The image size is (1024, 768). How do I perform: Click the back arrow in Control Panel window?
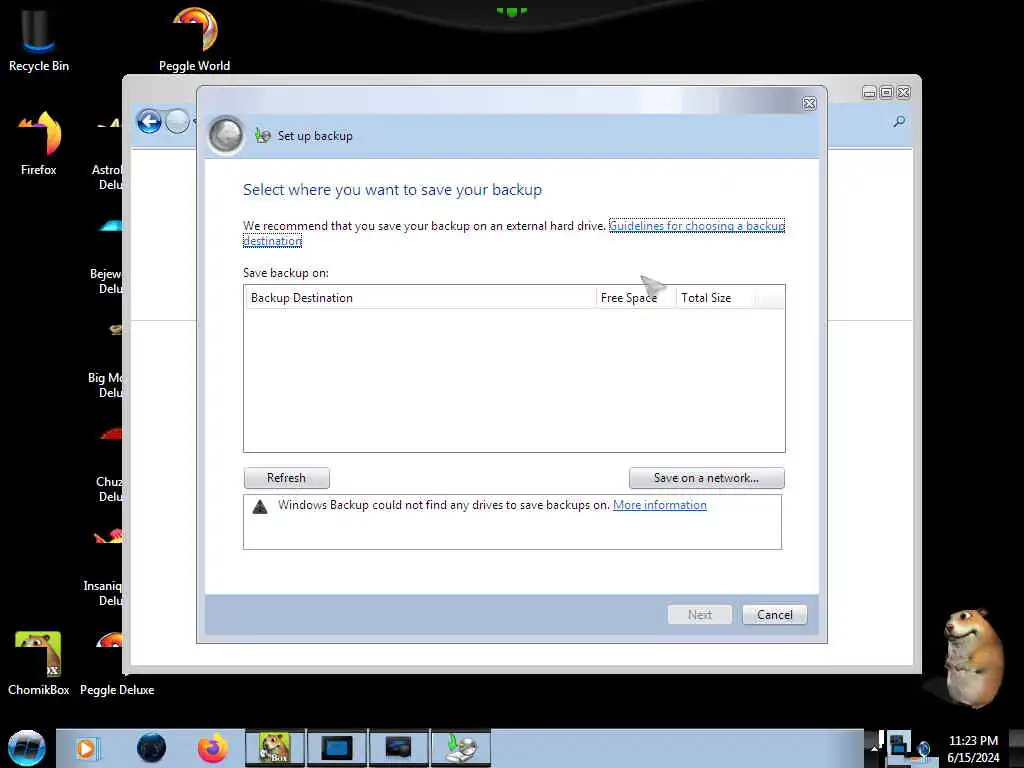[x=149, y=121]
